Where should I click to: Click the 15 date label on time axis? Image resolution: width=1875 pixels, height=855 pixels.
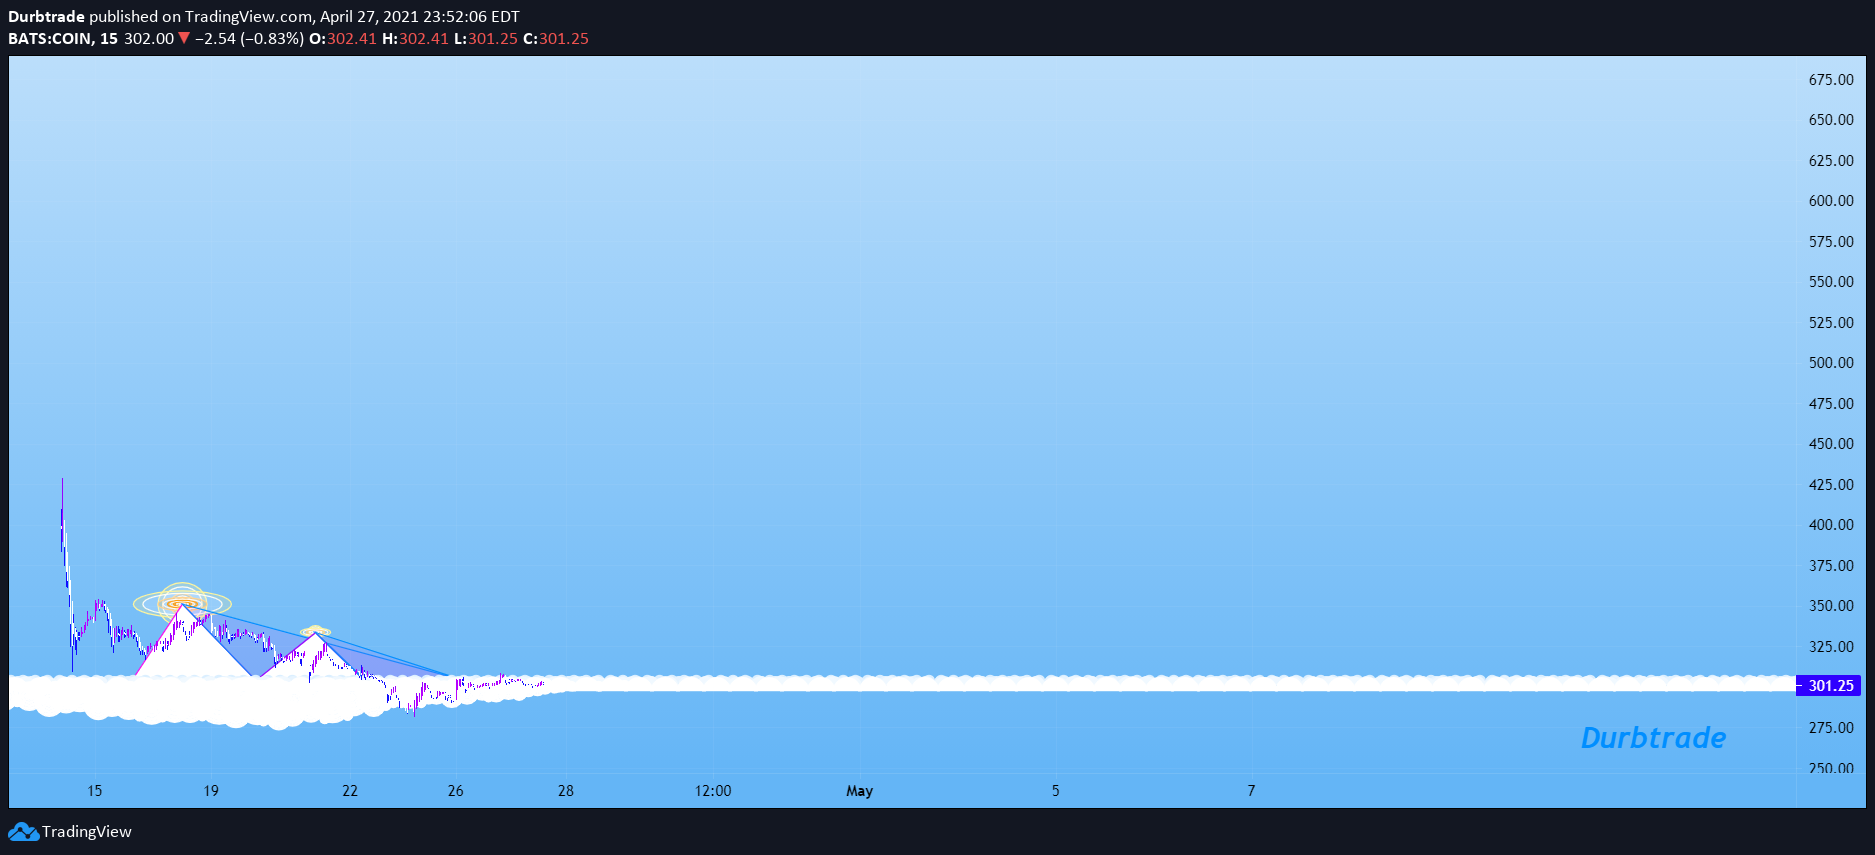point(95,791)
